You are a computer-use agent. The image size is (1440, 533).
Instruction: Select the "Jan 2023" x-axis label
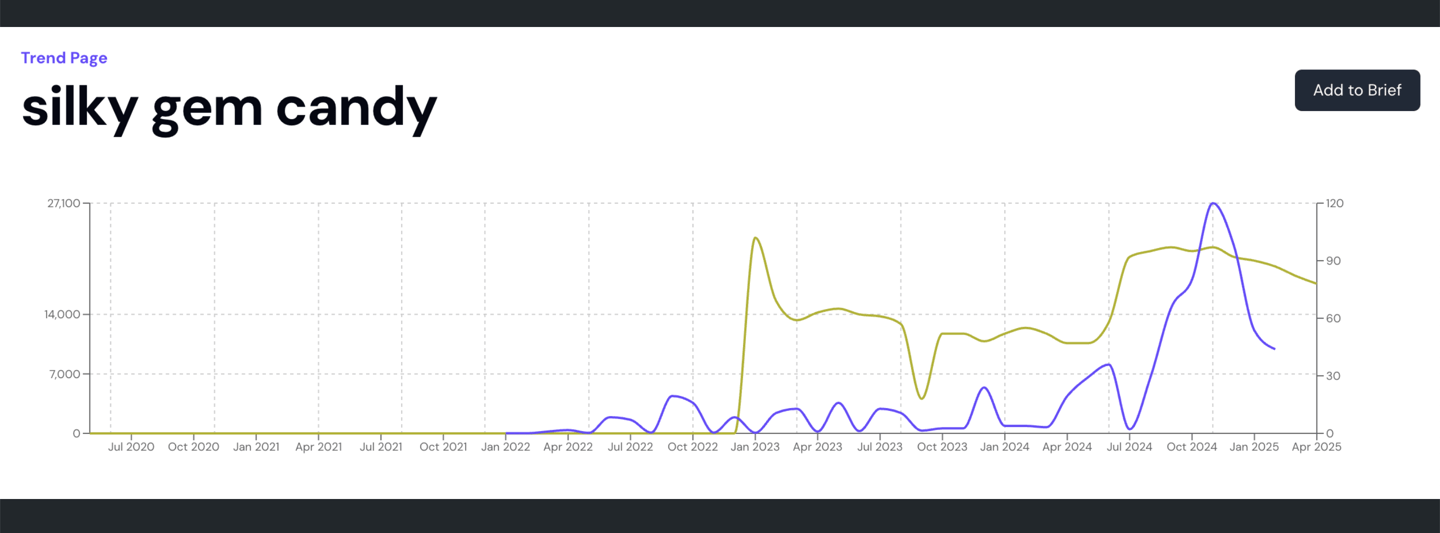point(755,447)
